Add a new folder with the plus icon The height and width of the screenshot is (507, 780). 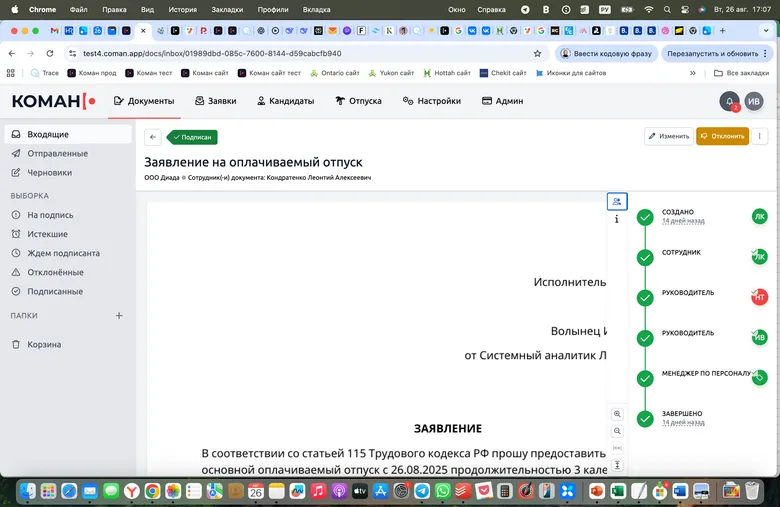pos(119,315)
